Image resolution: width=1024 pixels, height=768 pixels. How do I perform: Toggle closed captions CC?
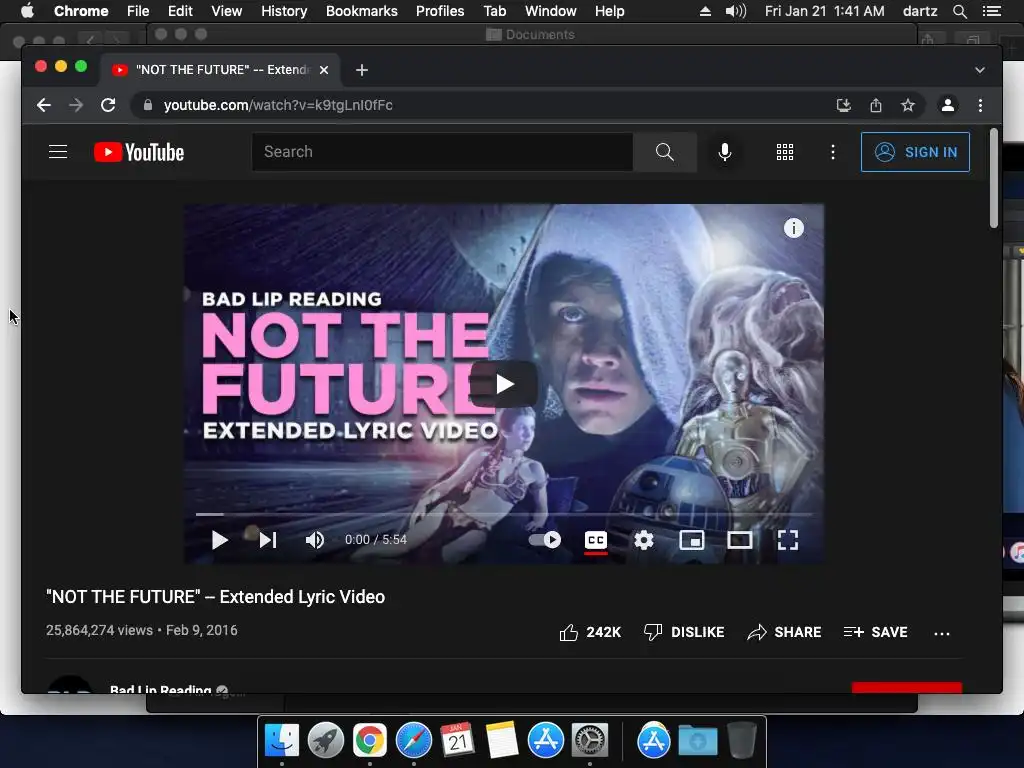(x=596, y=540)
